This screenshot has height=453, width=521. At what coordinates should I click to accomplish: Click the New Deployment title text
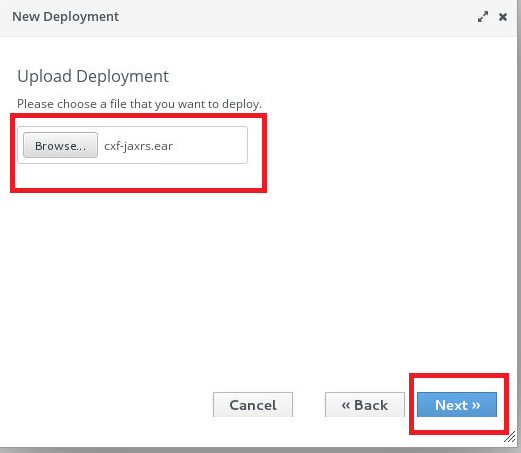65,17
